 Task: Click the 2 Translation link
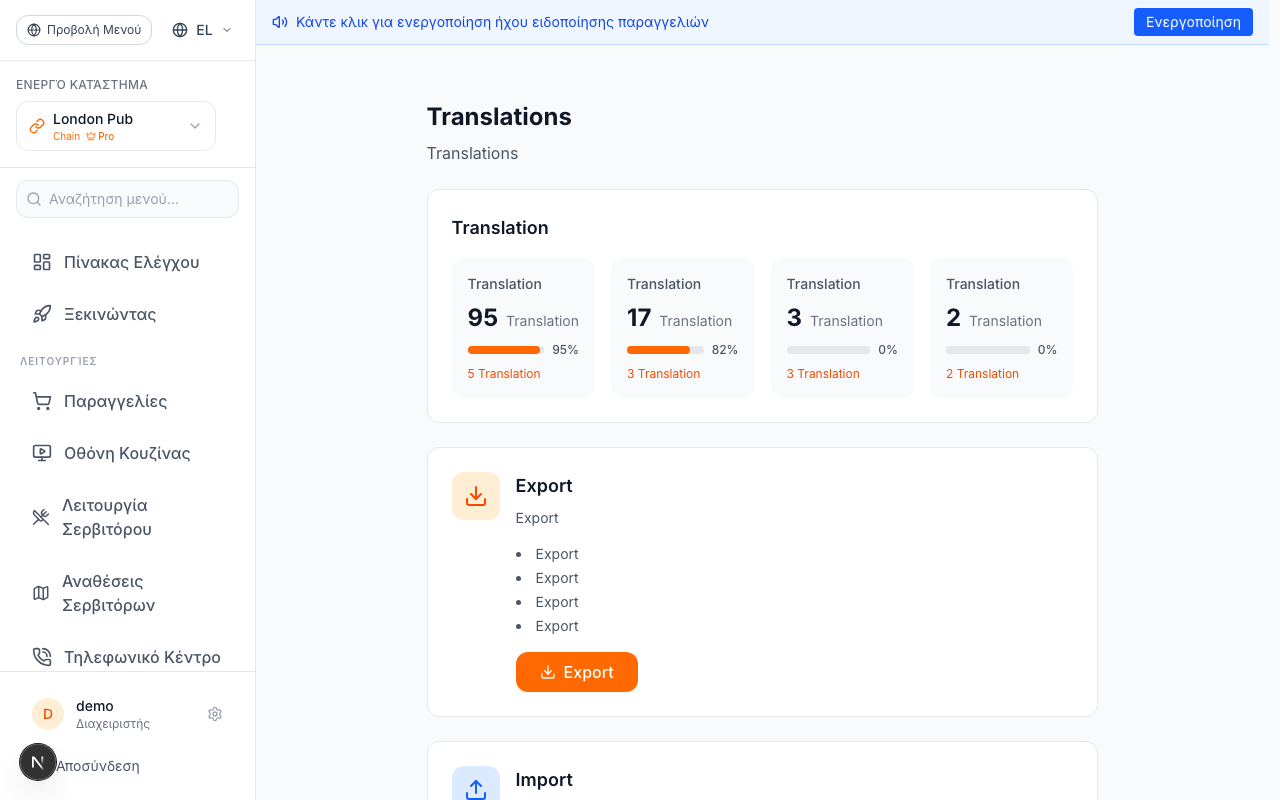(983, 374)
